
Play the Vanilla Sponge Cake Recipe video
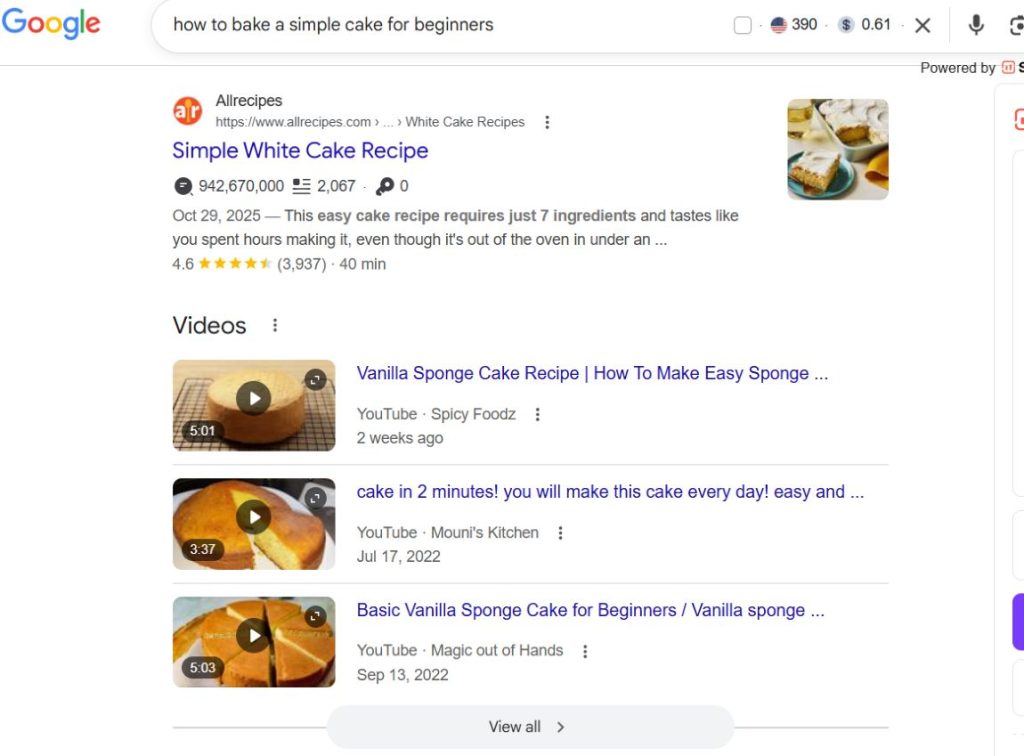click(254, 399)
